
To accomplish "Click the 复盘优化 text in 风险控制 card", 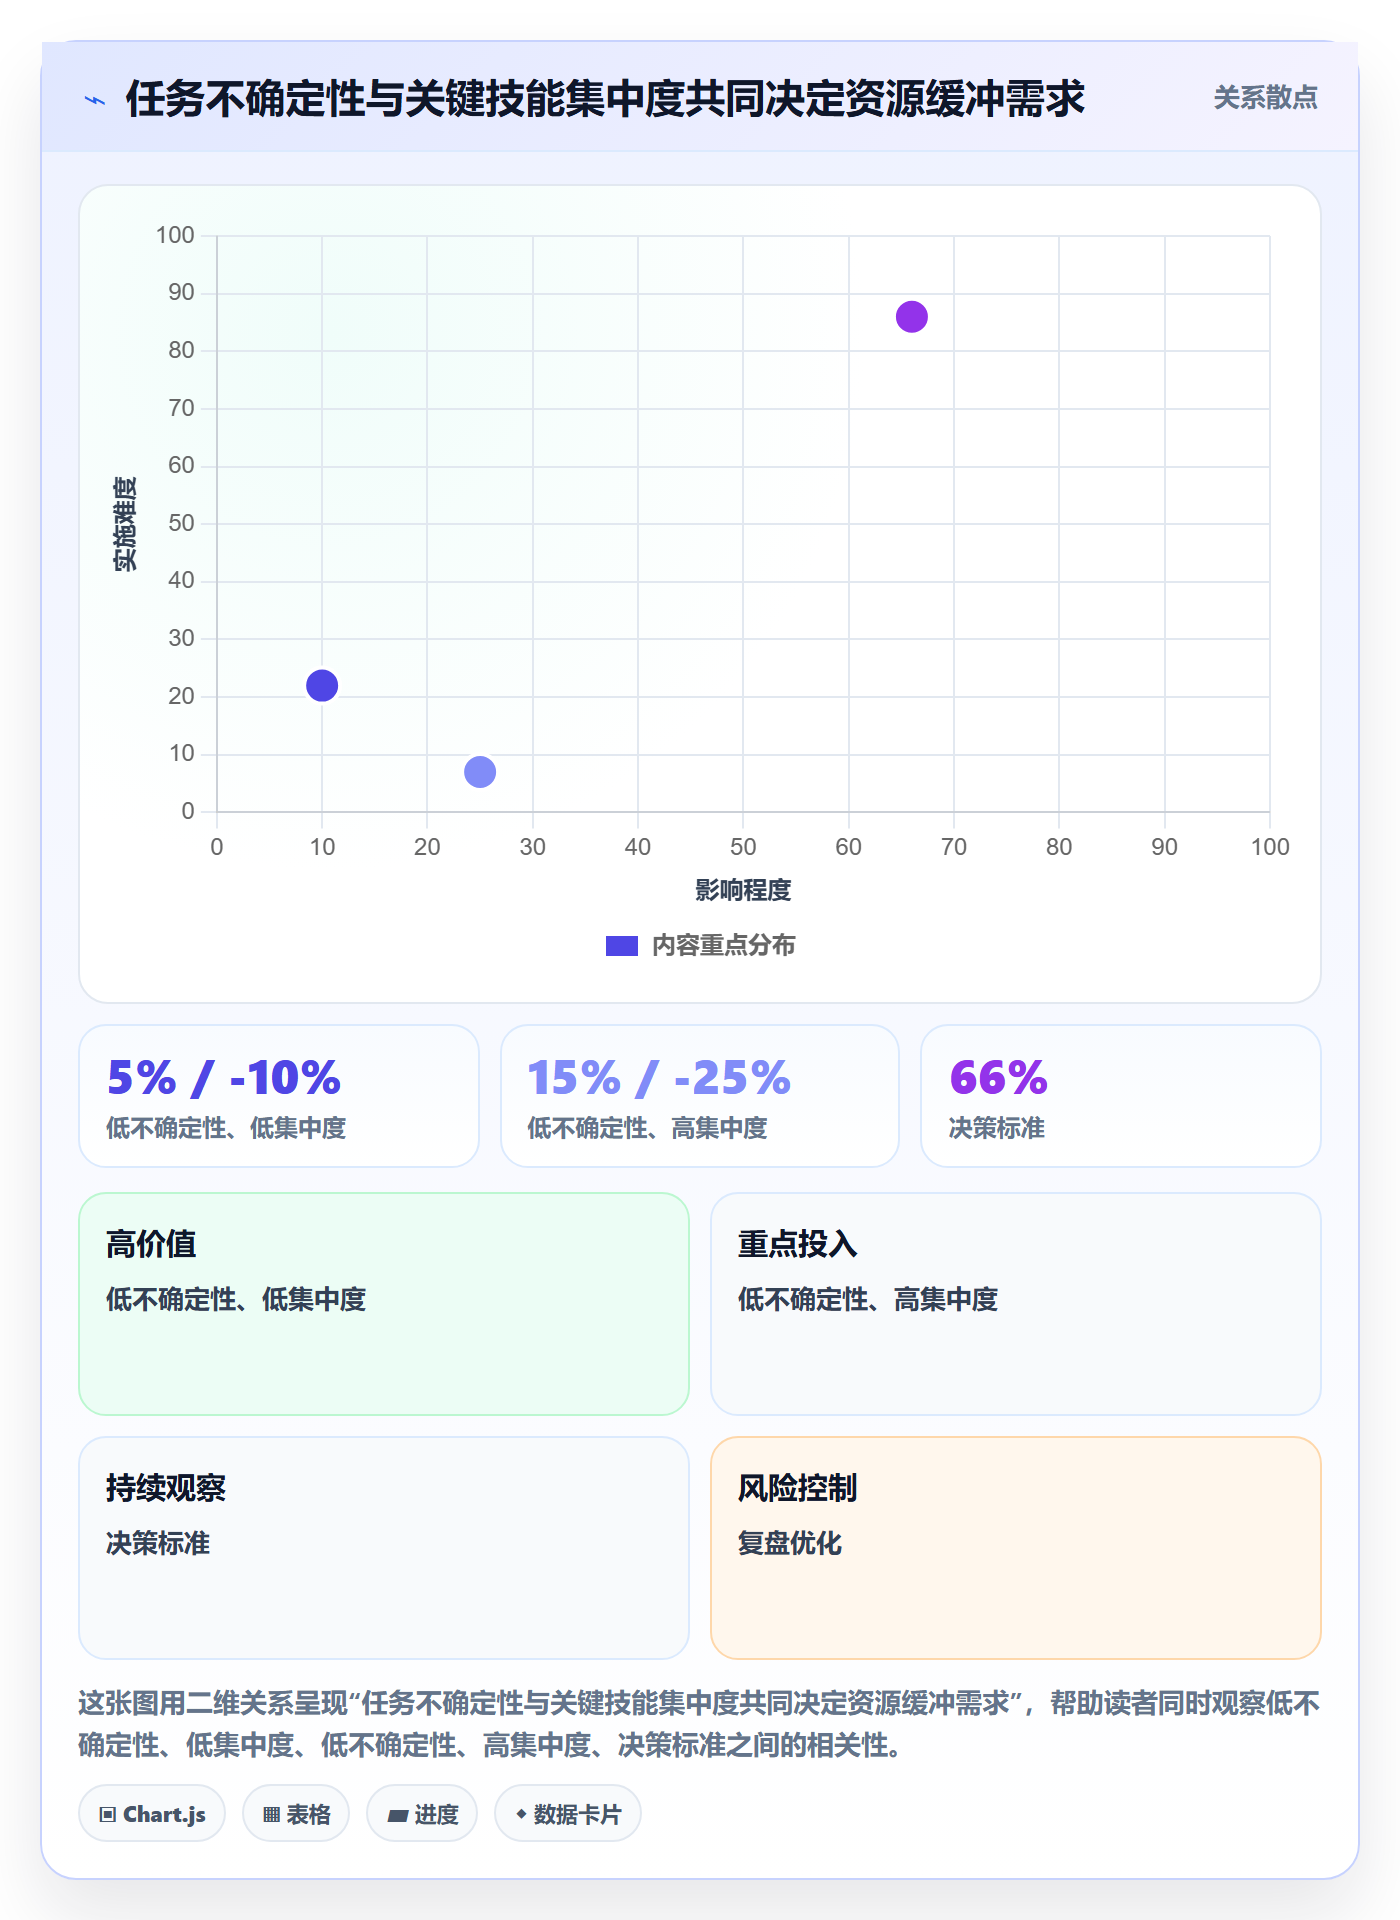I will [x=790, y=1543].
